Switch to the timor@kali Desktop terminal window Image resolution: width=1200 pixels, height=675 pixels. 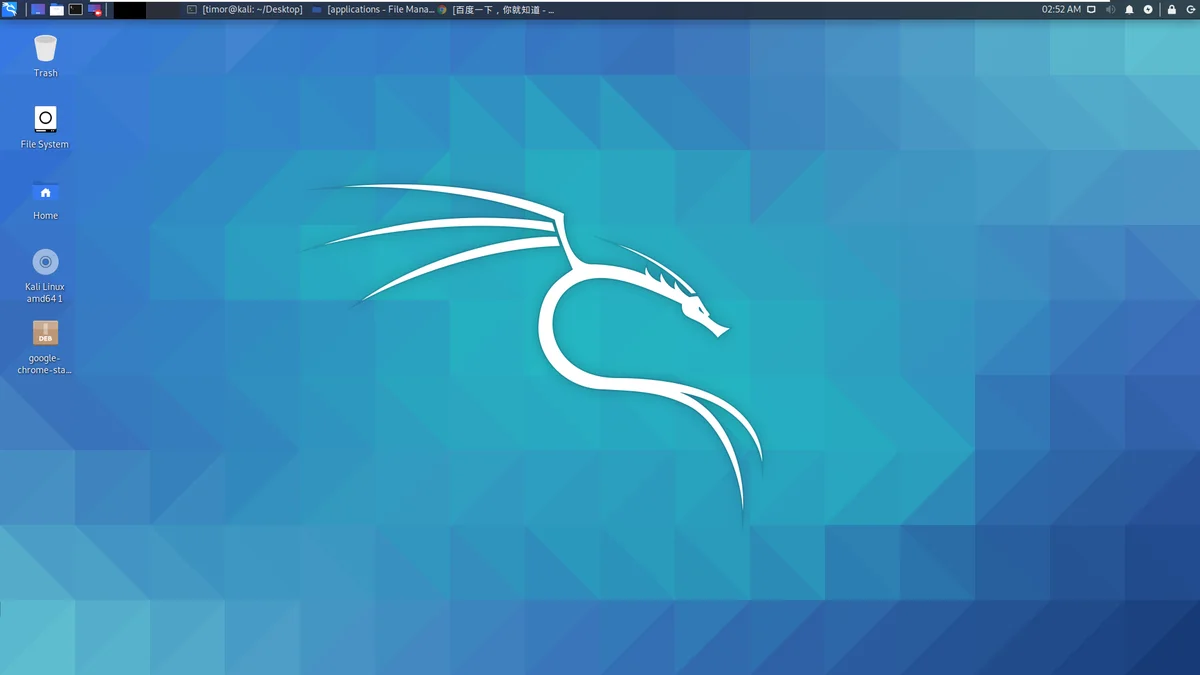coord(245,9)
